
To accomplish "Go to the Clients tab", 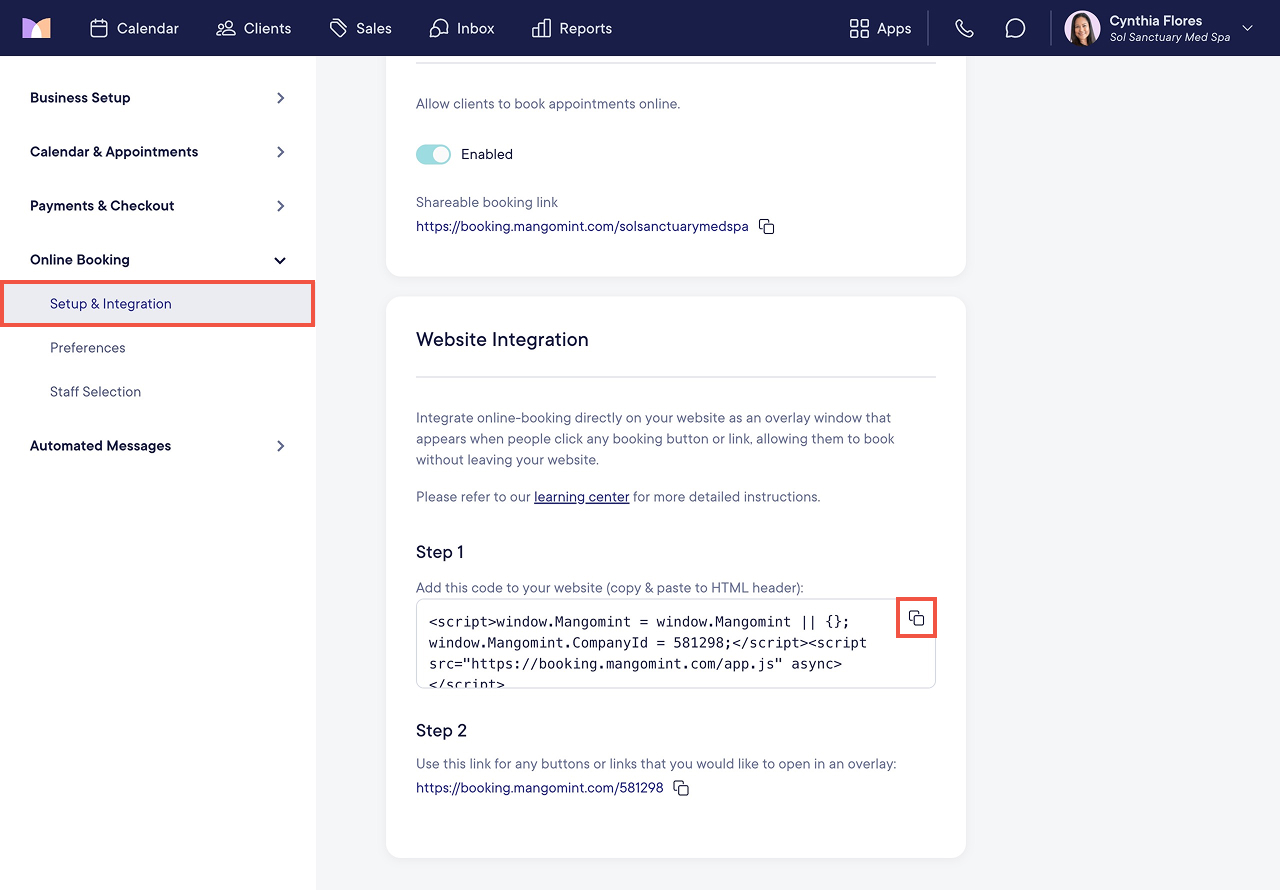I will pos(254,28).
